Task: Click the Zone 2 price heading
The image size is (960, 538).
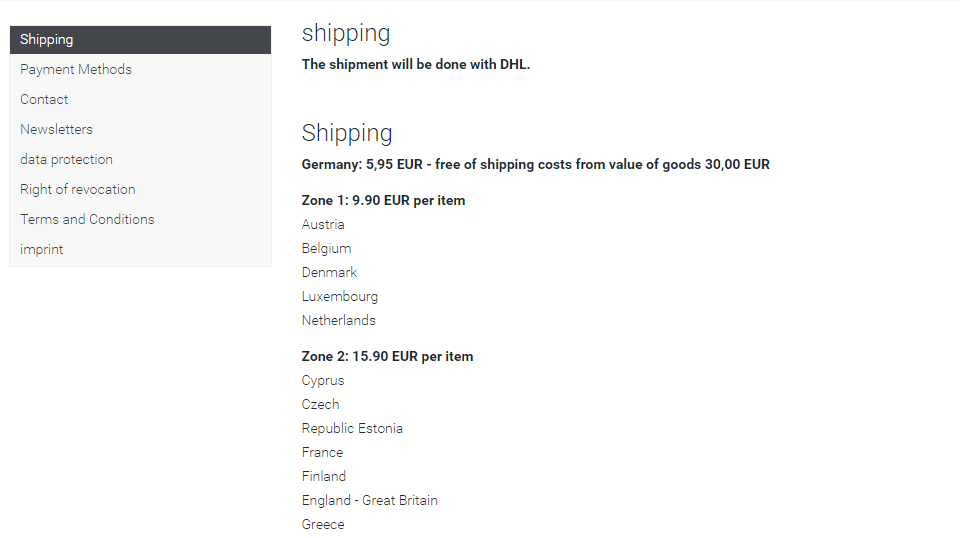Action: tap(387, 357)
